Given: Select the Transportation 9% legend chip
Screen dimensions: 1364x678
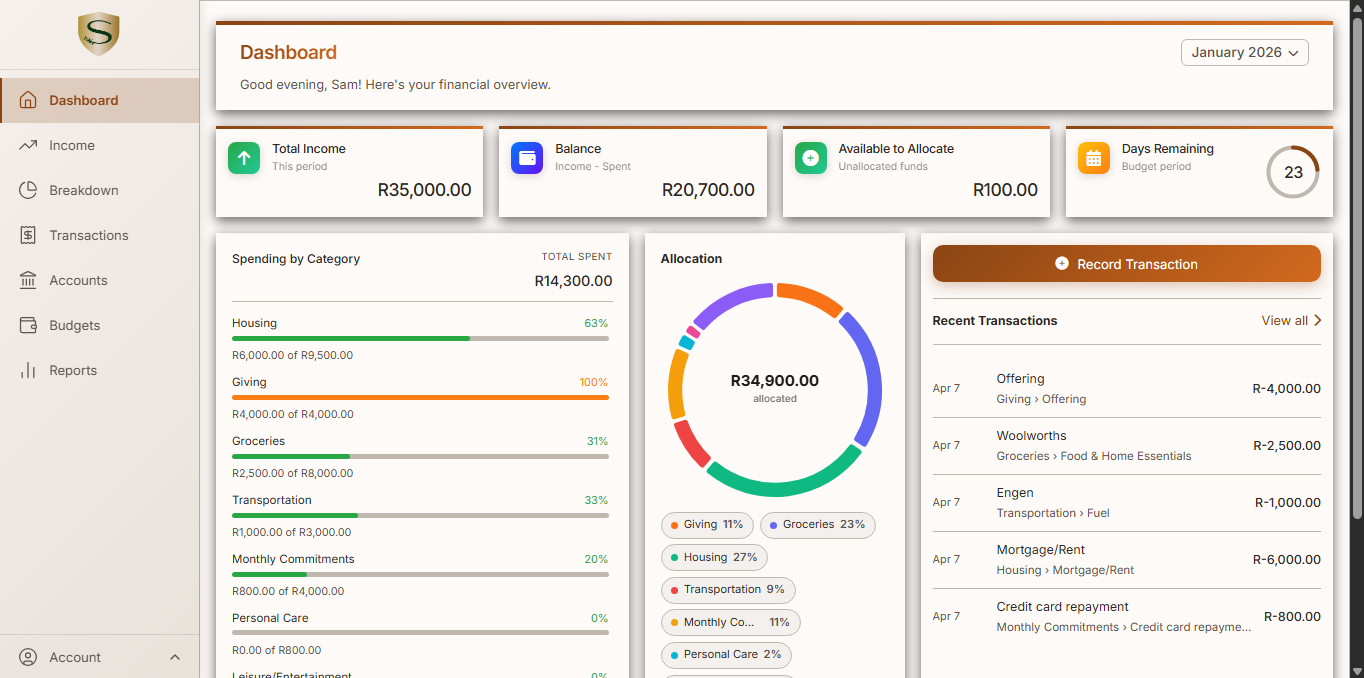Looking at the screenshot, I should 728,590.
